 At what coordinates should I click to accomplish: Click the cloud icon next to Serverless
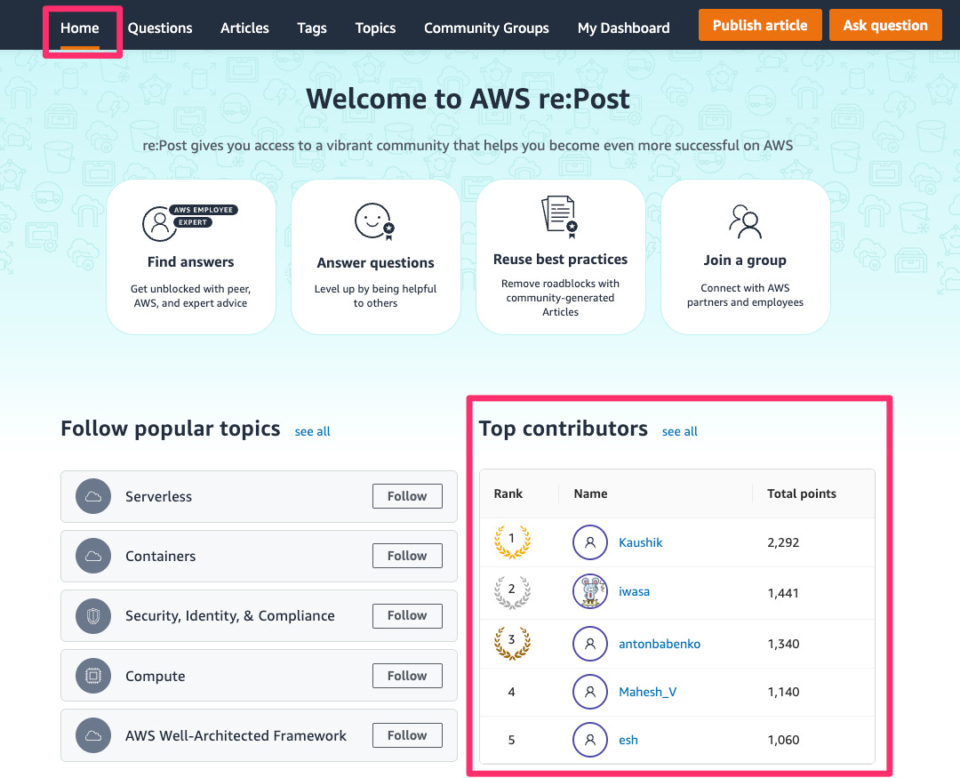(93, 496)
